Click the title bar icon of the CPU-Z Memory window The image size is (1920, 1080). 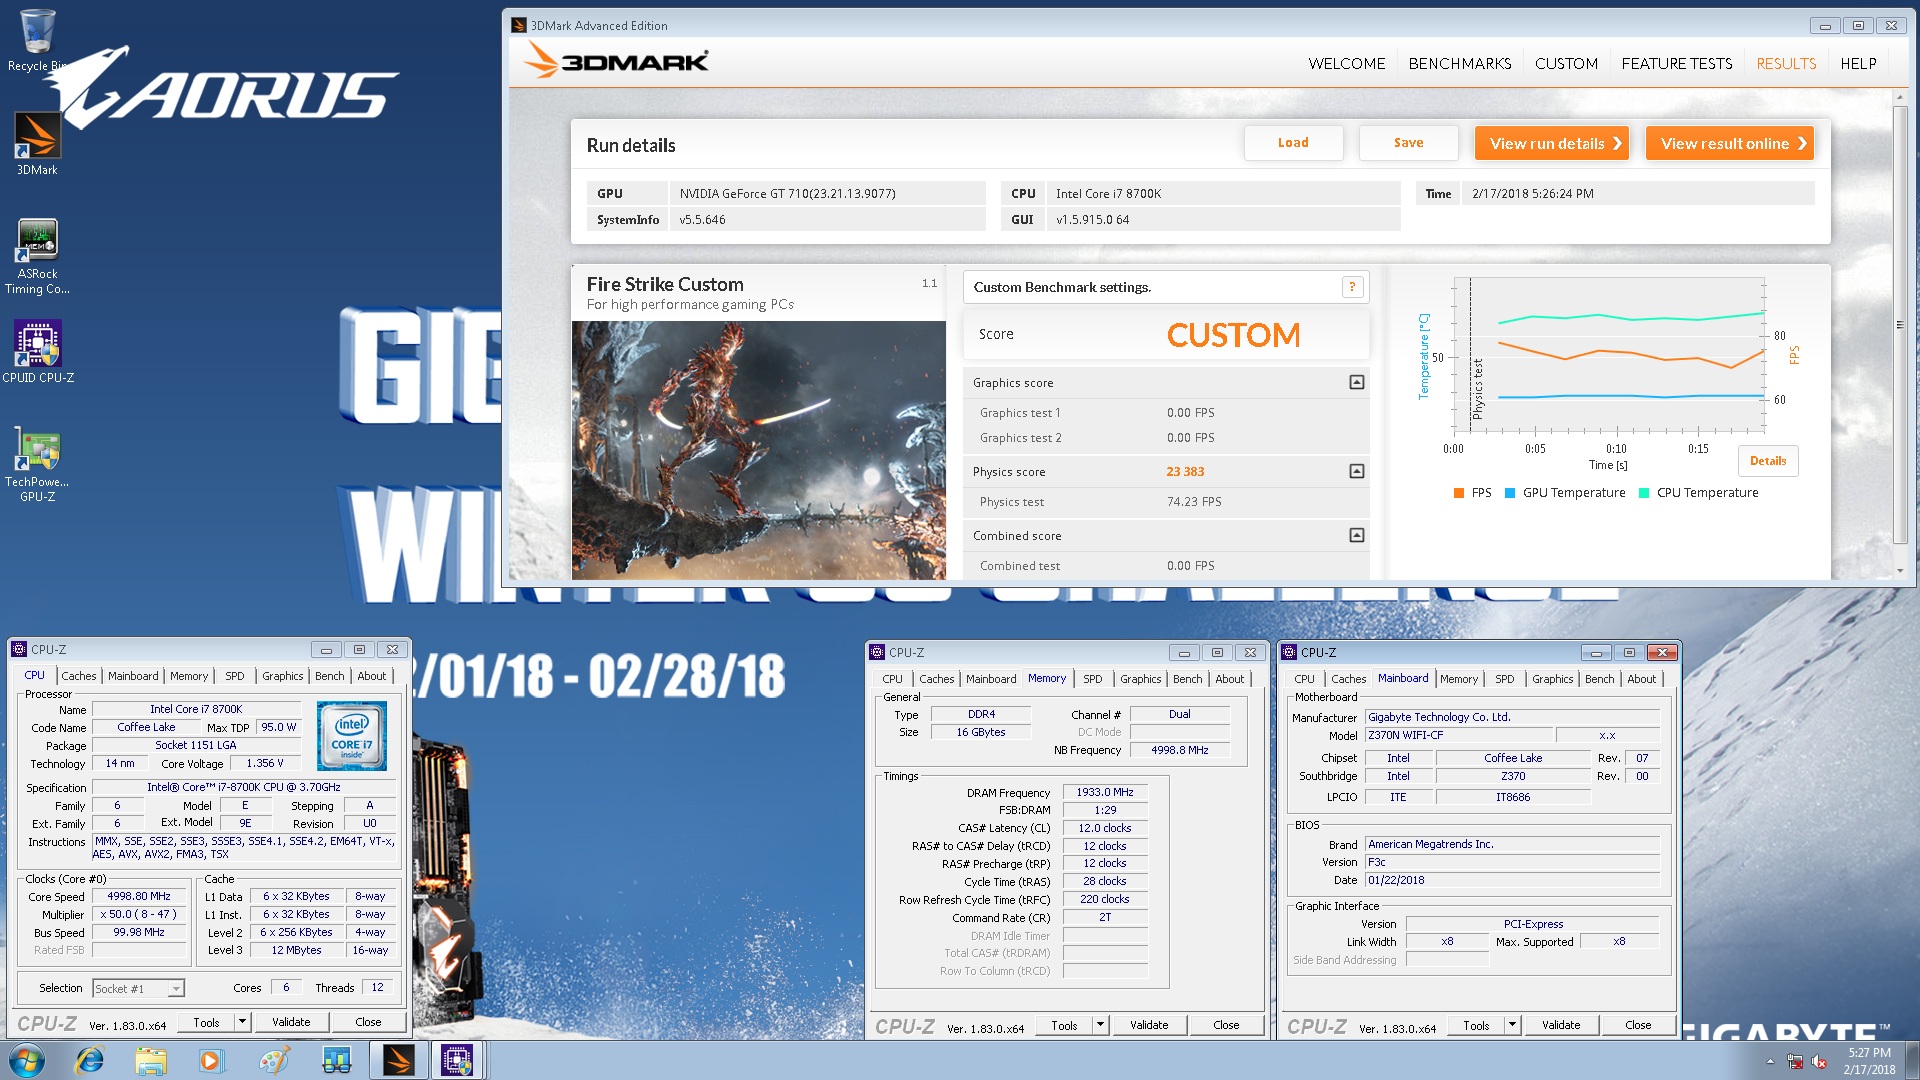click(x=877, y=652)
